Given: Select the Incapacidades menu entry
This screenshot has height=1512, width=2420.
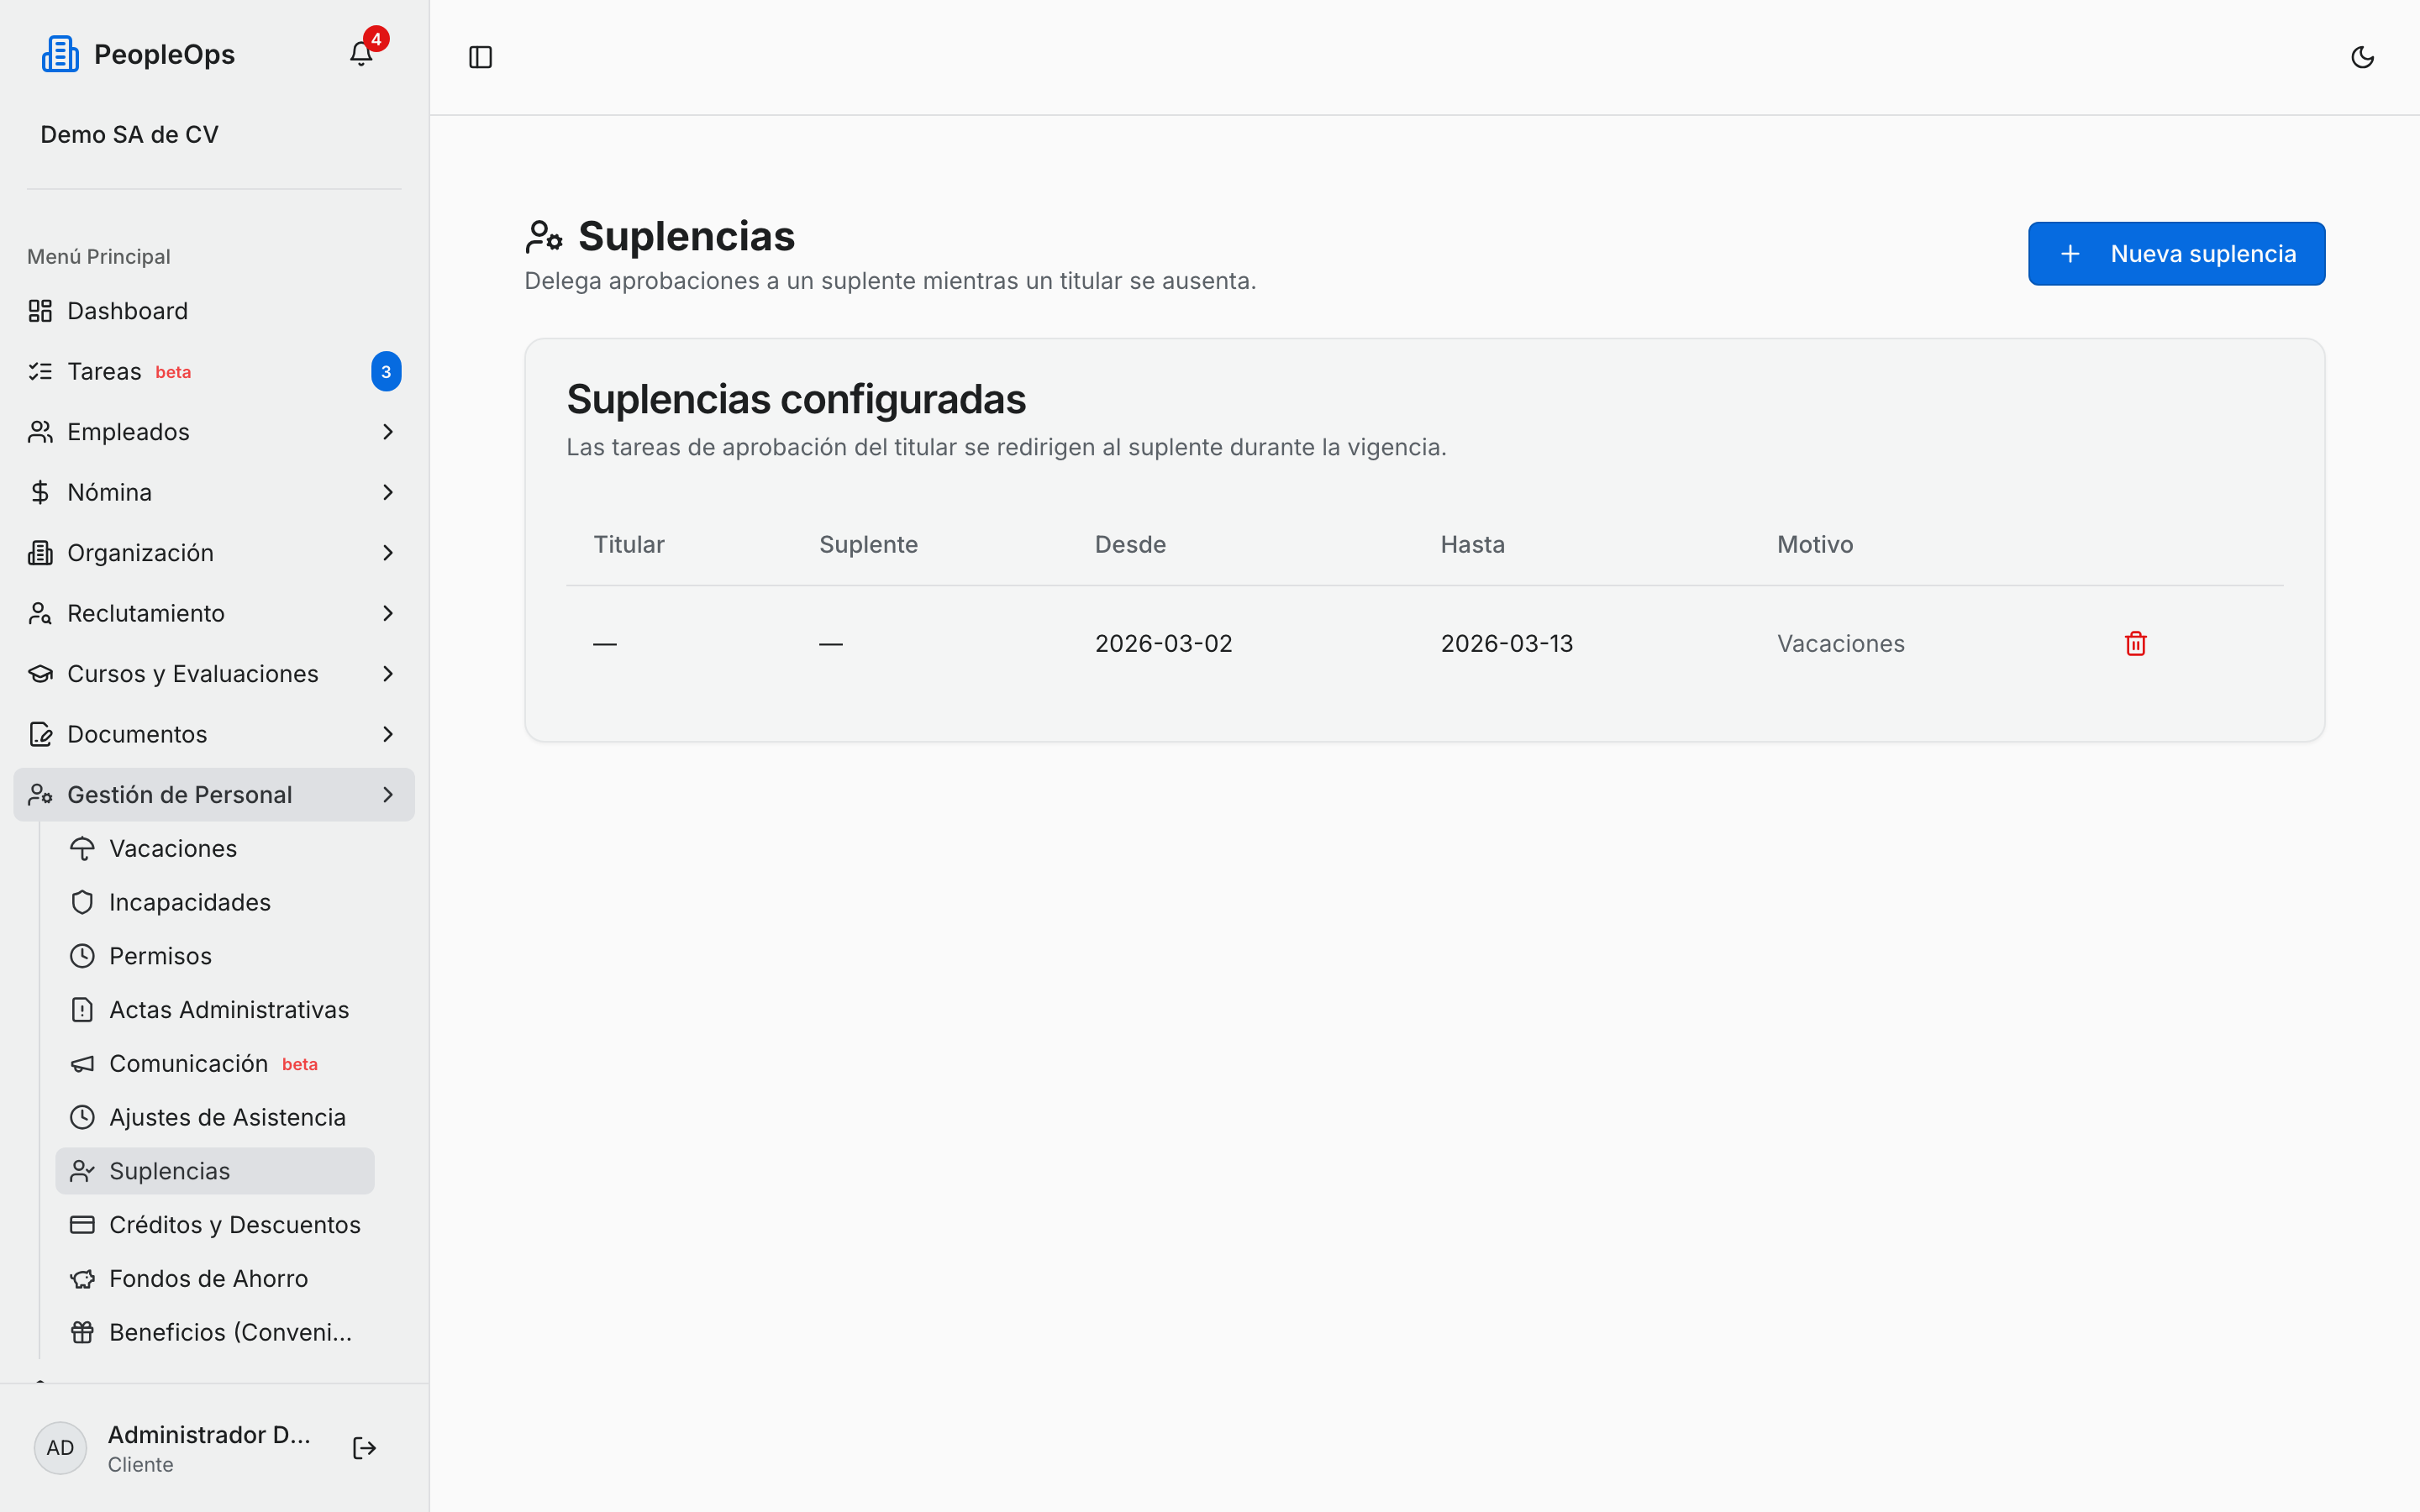Looking at the screenshot, I should [x=215, y=902].
